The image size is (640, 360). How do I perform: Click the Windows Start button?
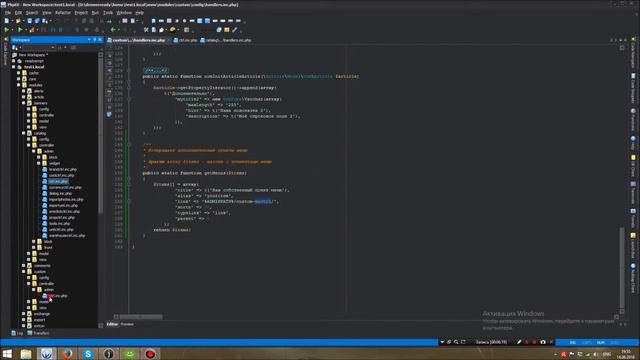7,354
